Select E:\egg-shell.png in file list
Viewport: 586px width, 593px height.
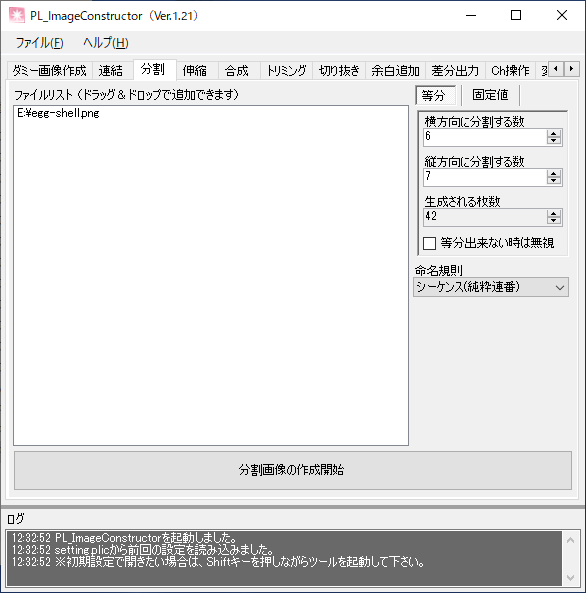(x=58, y=113)
